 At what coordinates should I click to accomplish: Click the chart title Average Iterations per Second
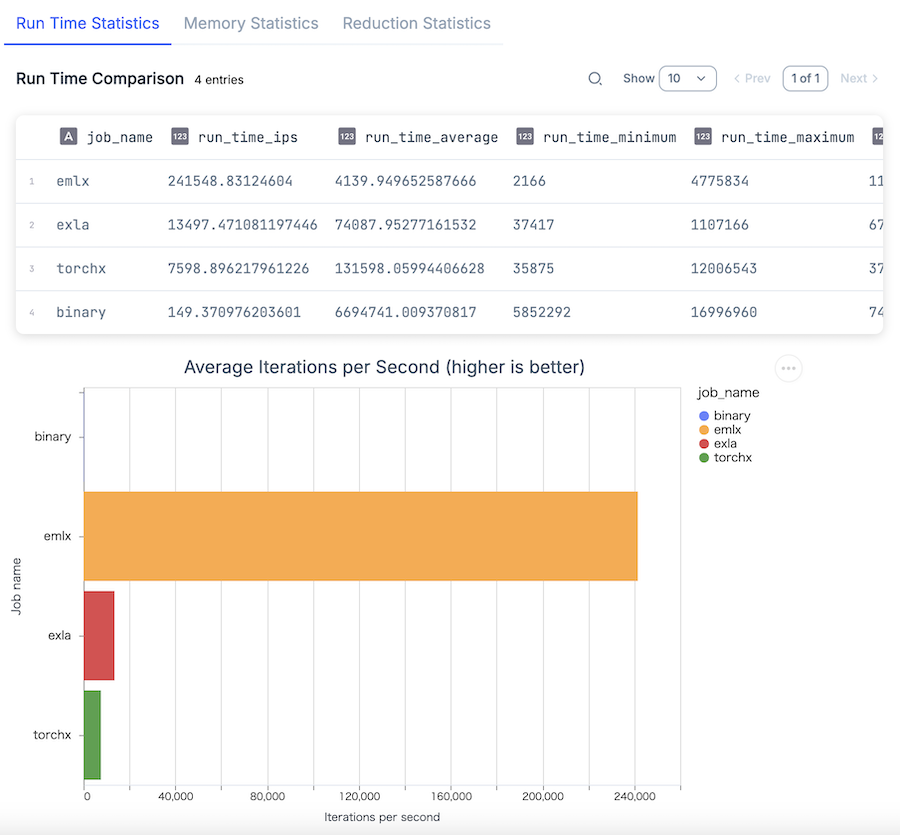(384, 367)
